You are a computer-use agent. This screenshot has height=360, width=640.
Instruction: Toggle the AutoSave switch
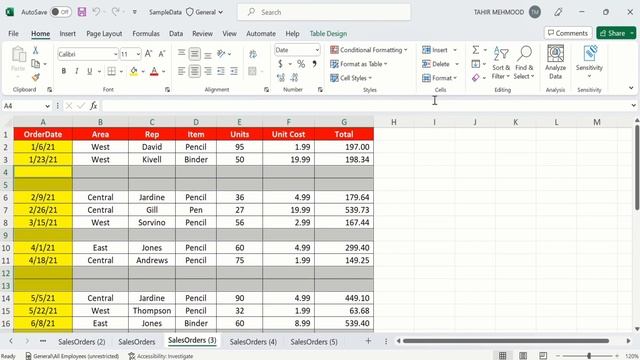click(60, 12)
